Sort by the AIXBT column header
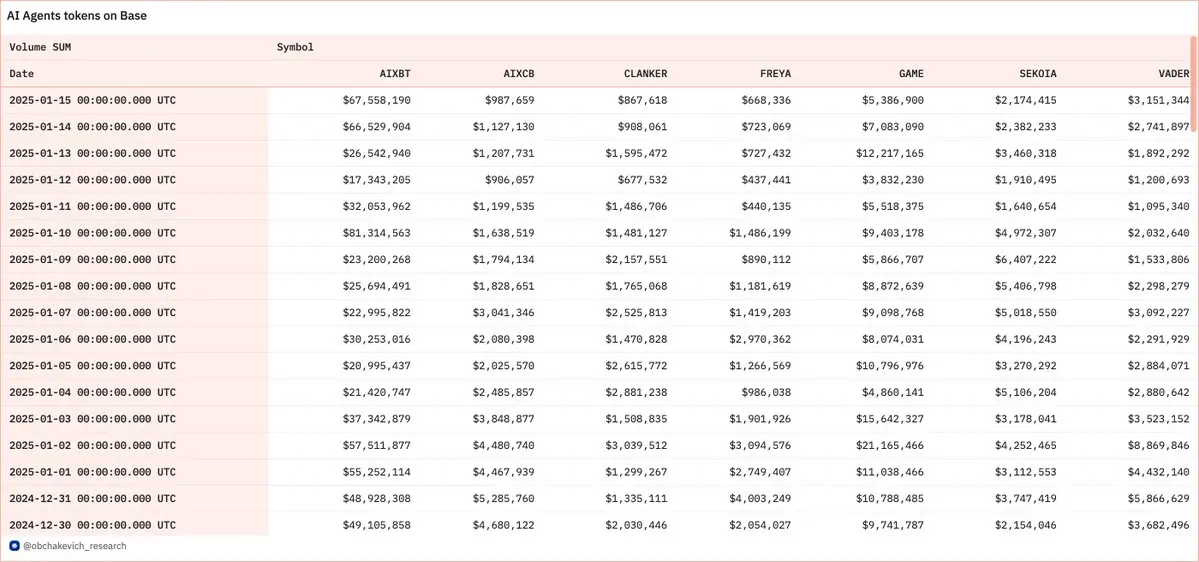The image size is (1199, 562). pos(395,74)
